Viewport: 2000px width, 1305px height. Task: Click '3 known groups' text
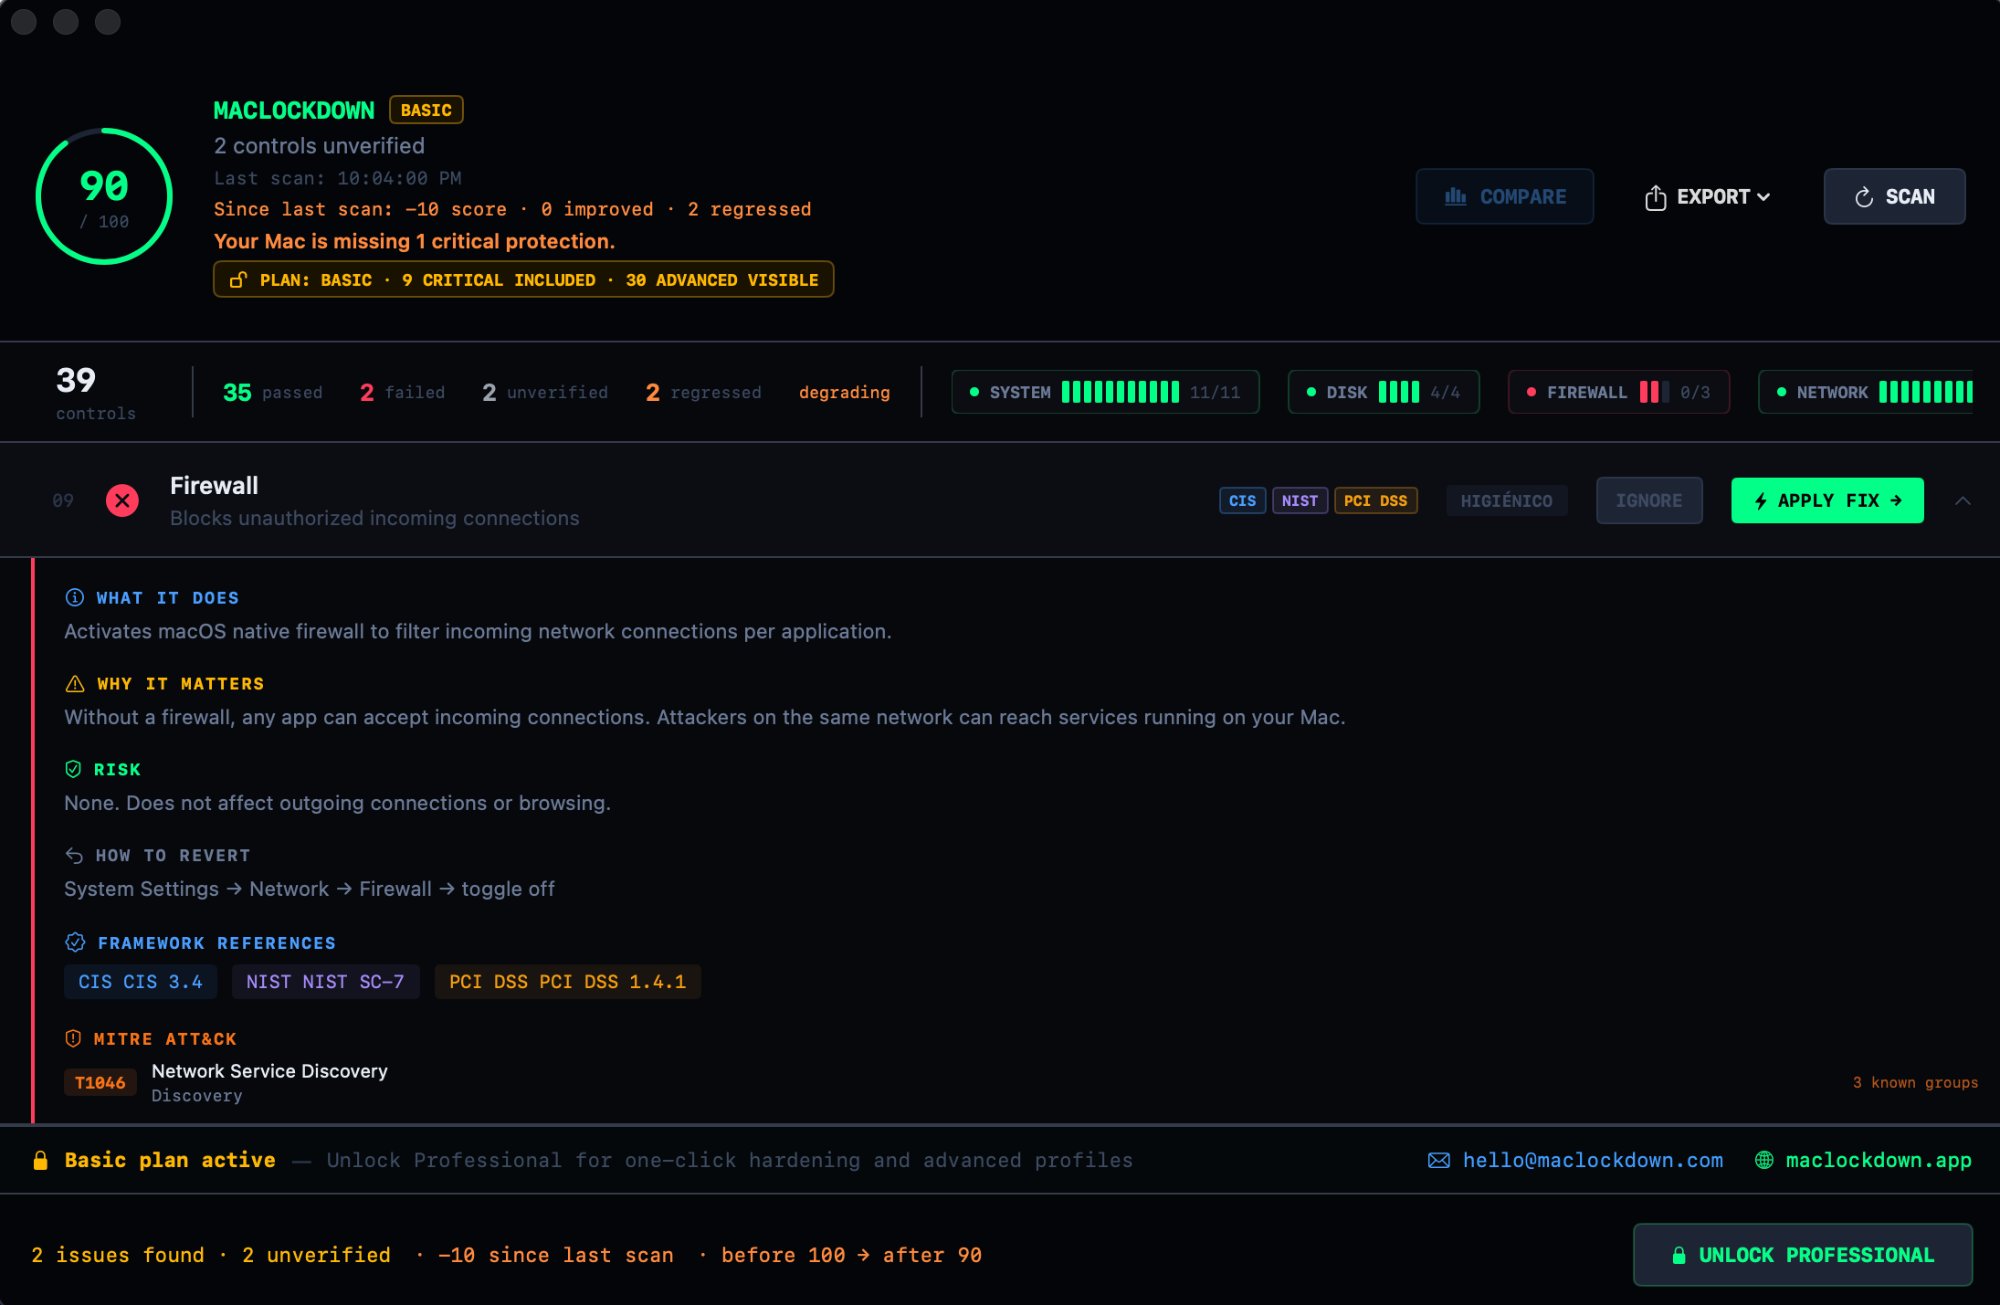click(1915, 1083)
